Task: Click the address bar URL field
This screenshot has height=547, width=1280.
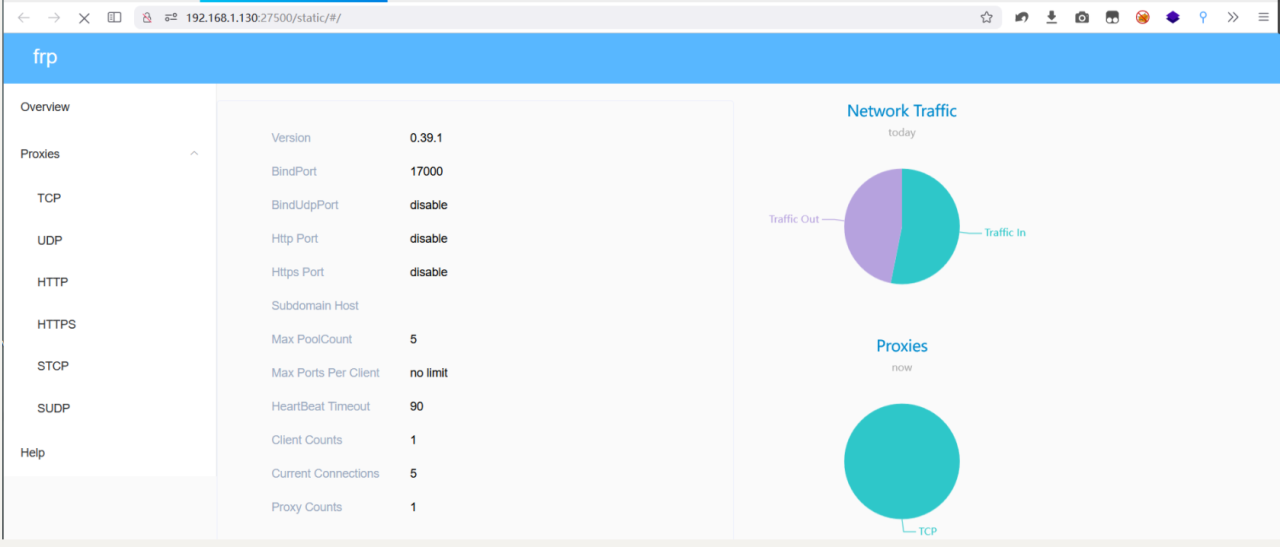Action: [x=570, y=17]
